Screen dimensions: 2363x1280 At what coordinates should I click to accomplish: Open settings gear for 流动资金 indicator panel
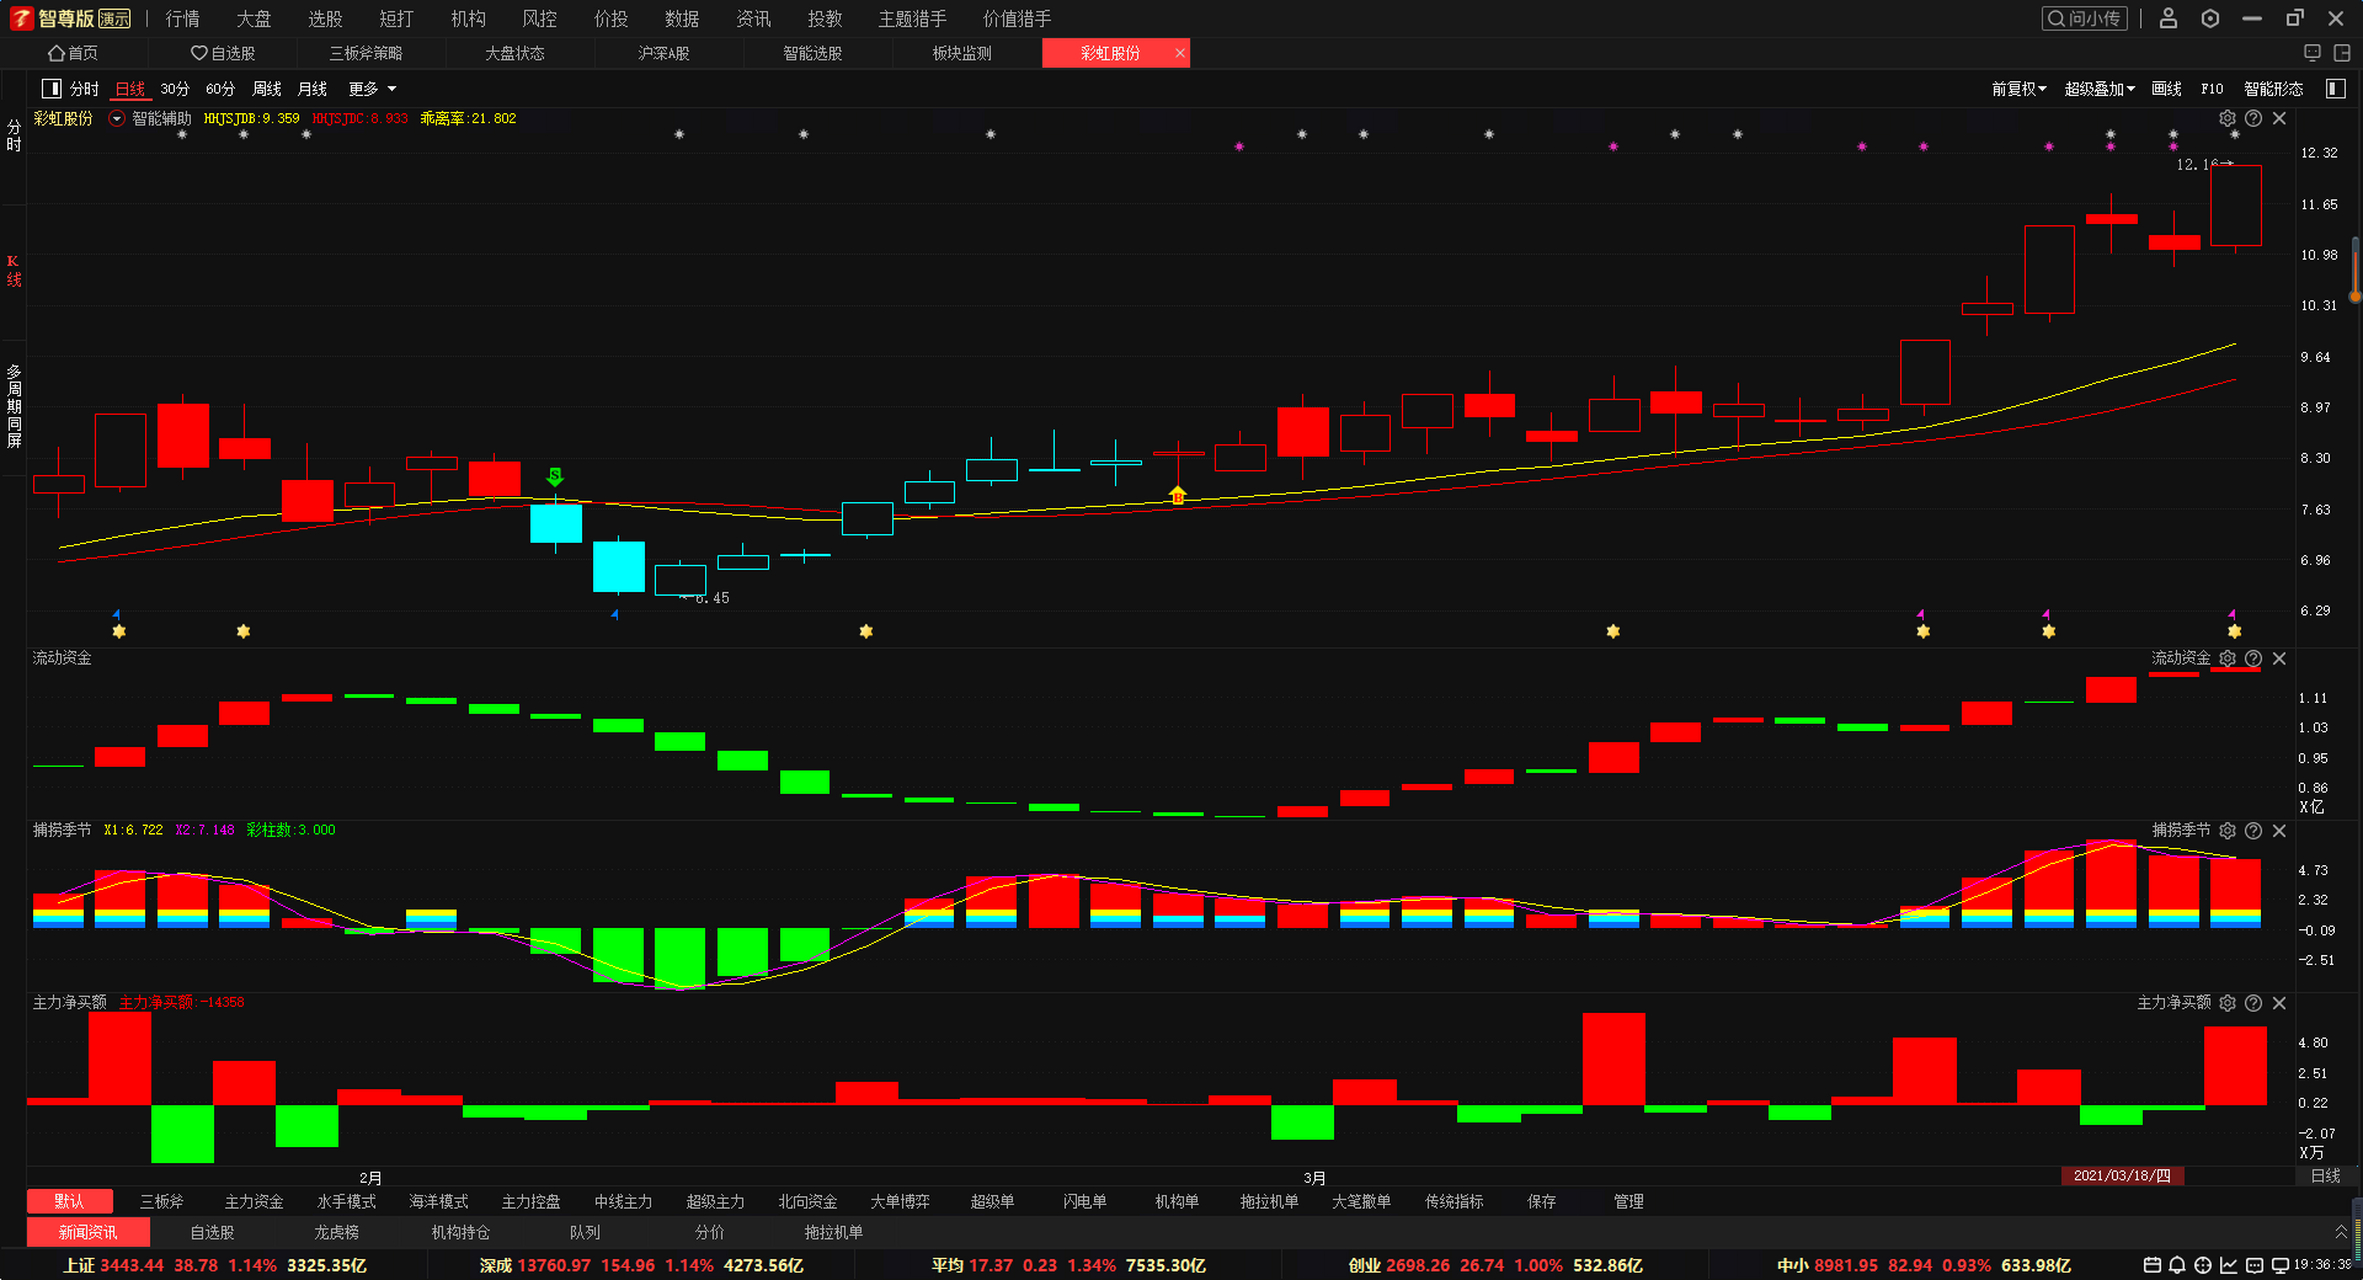tap(2227, 658)
